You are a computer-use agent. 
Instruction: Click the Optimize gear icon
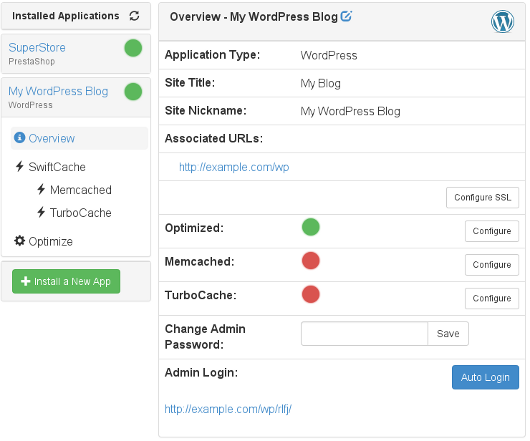tap(19, 241)
